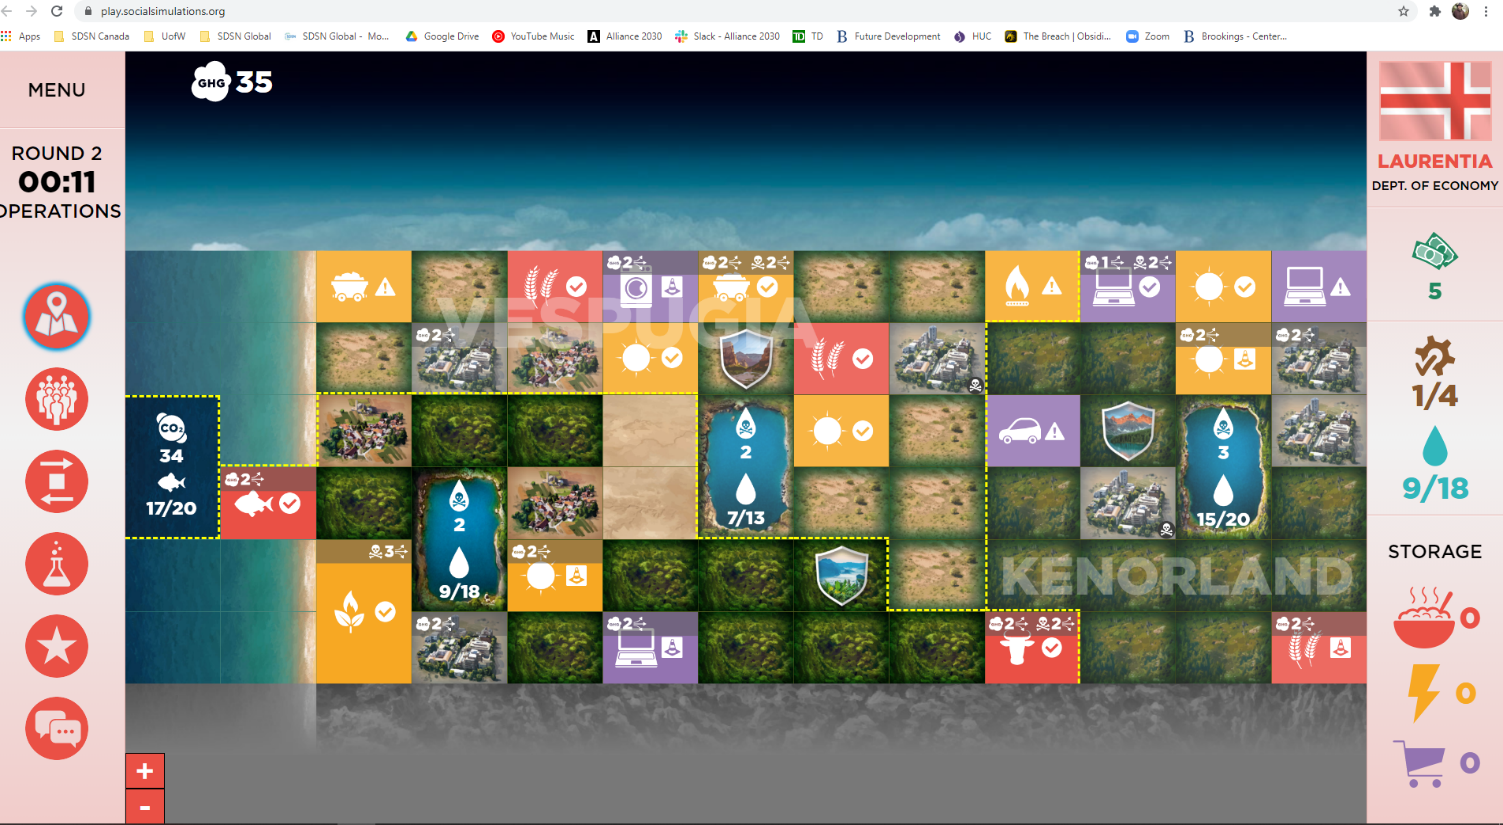Click the MENU button

pyautogui.click(x=57, y=90)
